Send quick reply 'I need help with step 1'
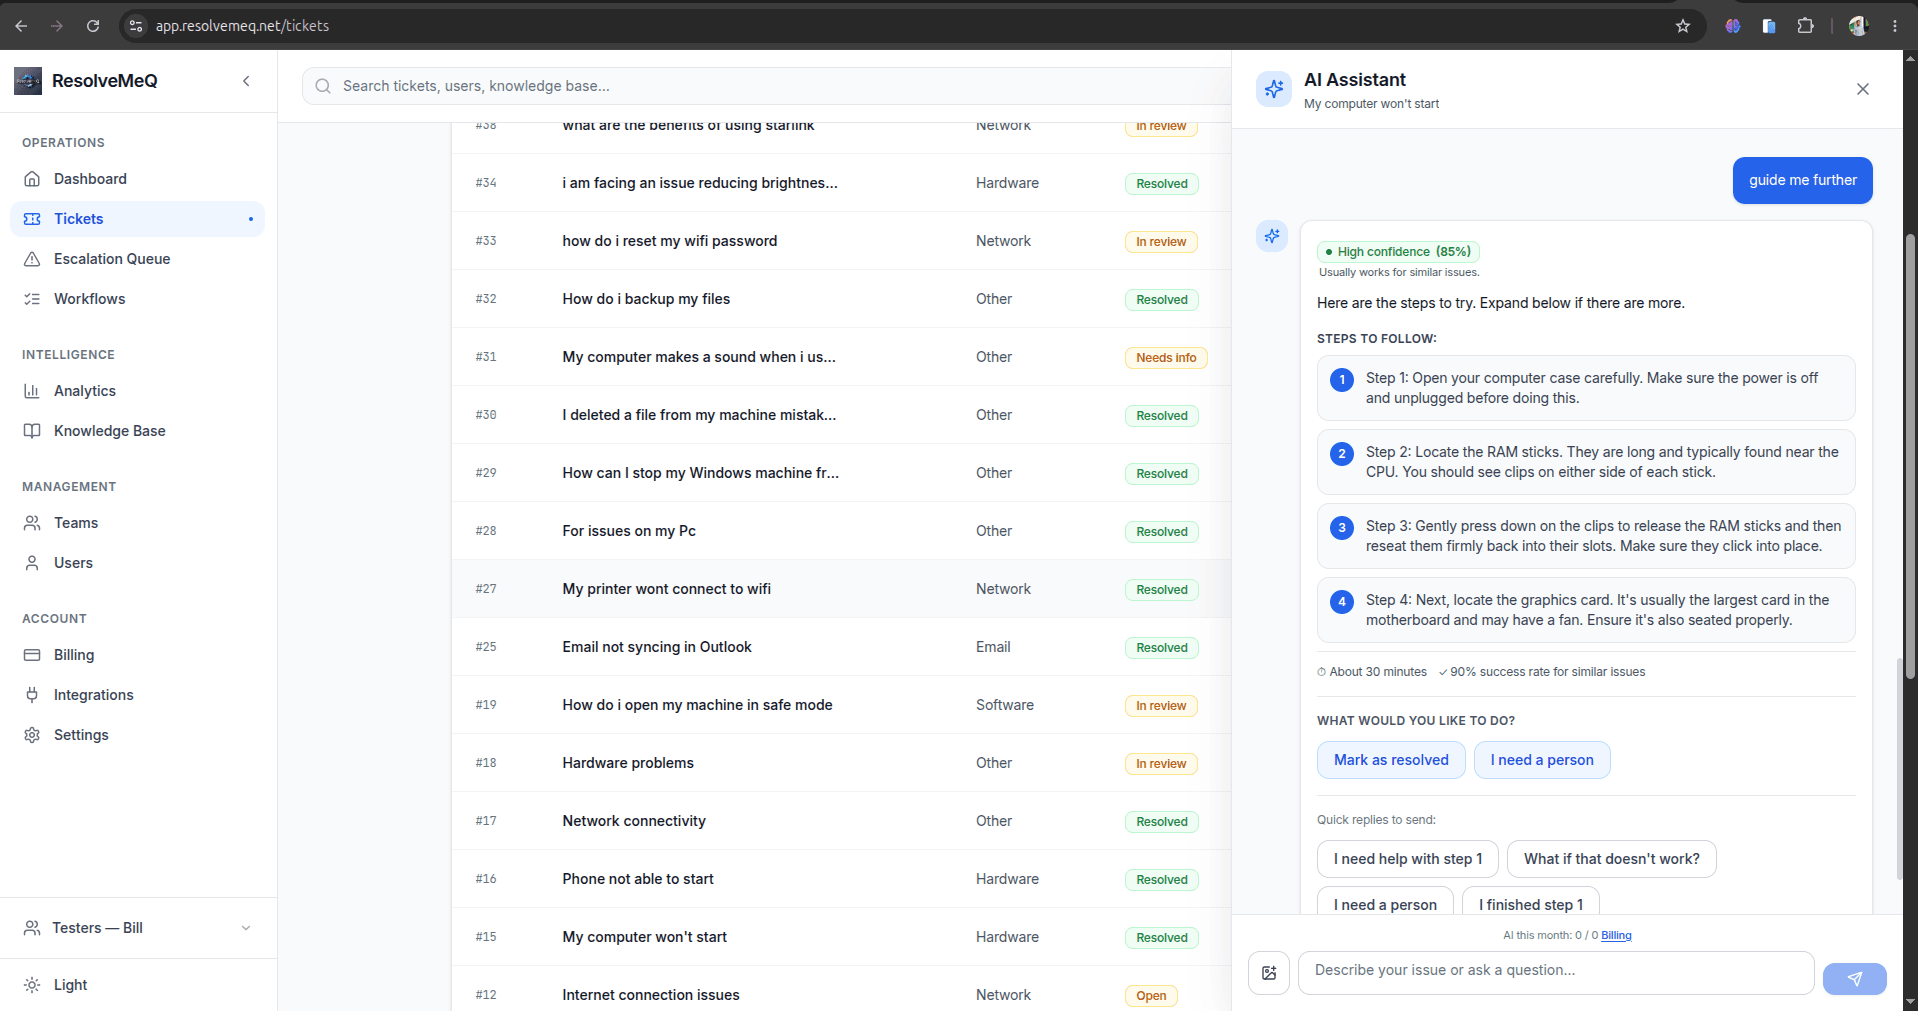This screenshot has width=1918, height=1011. click(1408, 859)
